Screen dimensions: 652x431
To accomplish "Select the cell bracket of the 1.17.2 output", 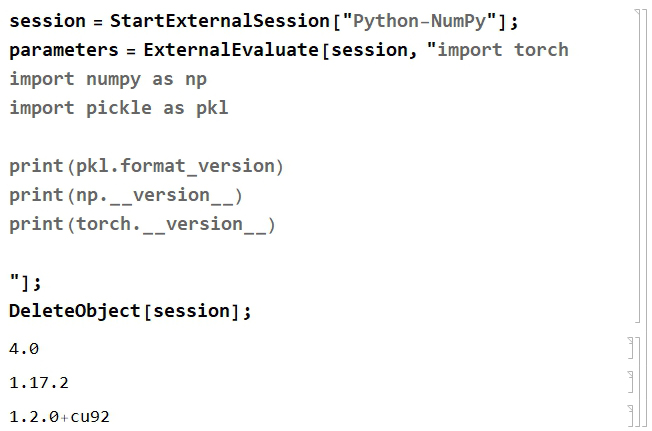I will pyautogui.click(x=631, y=382).
